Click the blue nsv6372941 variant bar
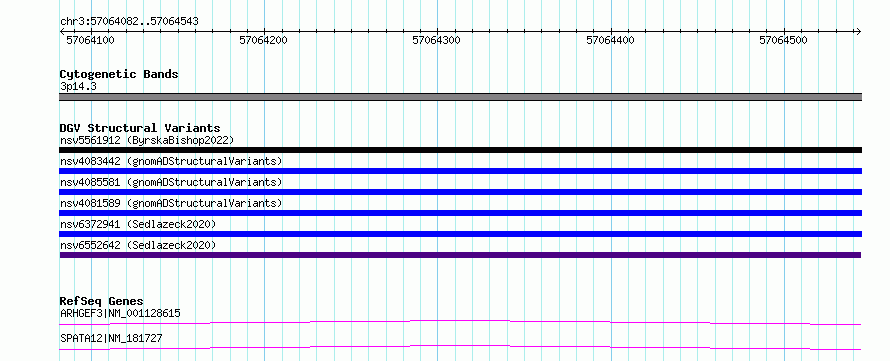This screenshot has width=890, height=361. [461, 234]
